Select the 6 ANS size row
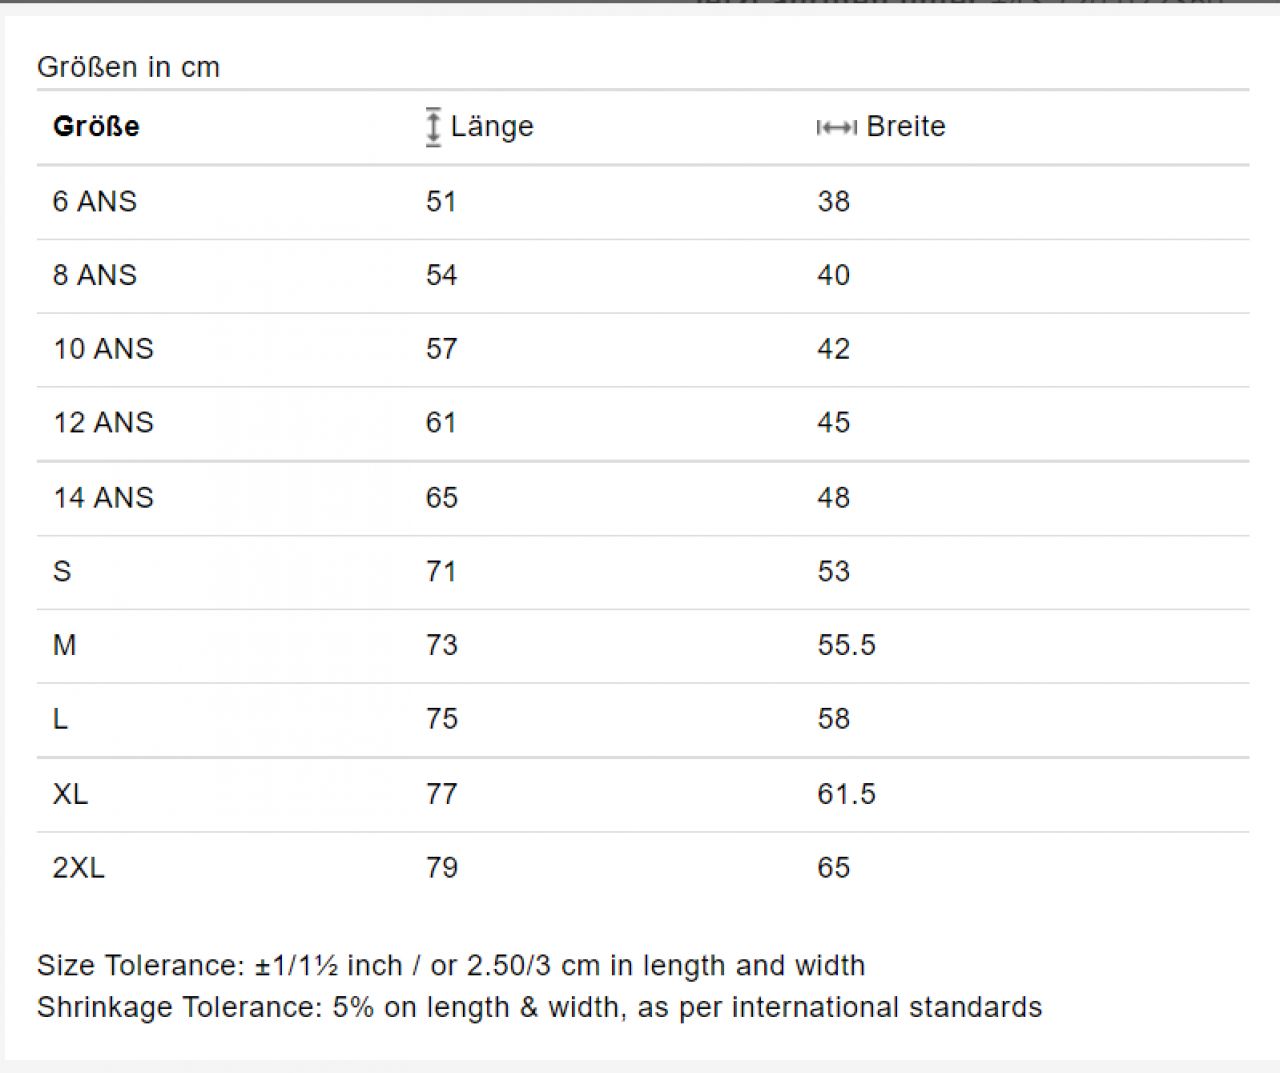The width and height of the screenshot is (1280, 1073). pyautogui.click(x=643, y=202)
